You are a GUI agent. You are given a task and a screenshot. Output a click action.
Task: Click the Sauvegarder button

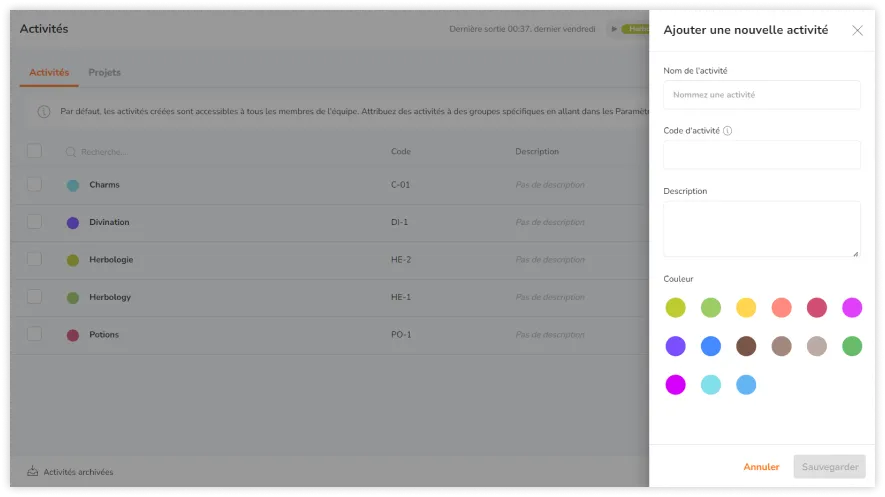pyautogui.click(x=829, y=467)
